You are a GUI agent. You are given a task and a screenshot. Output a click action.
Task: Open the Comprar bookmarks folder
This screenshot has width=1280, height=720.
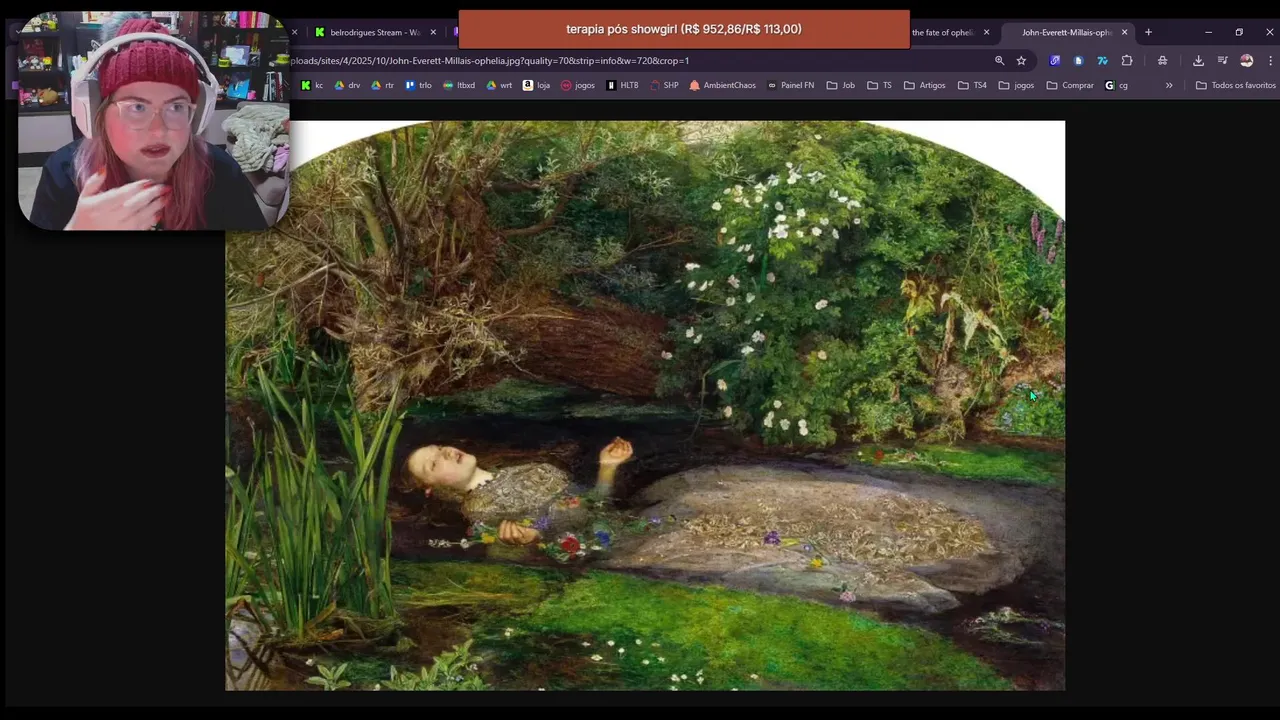pyautogui.click(x=1069, y=86)
